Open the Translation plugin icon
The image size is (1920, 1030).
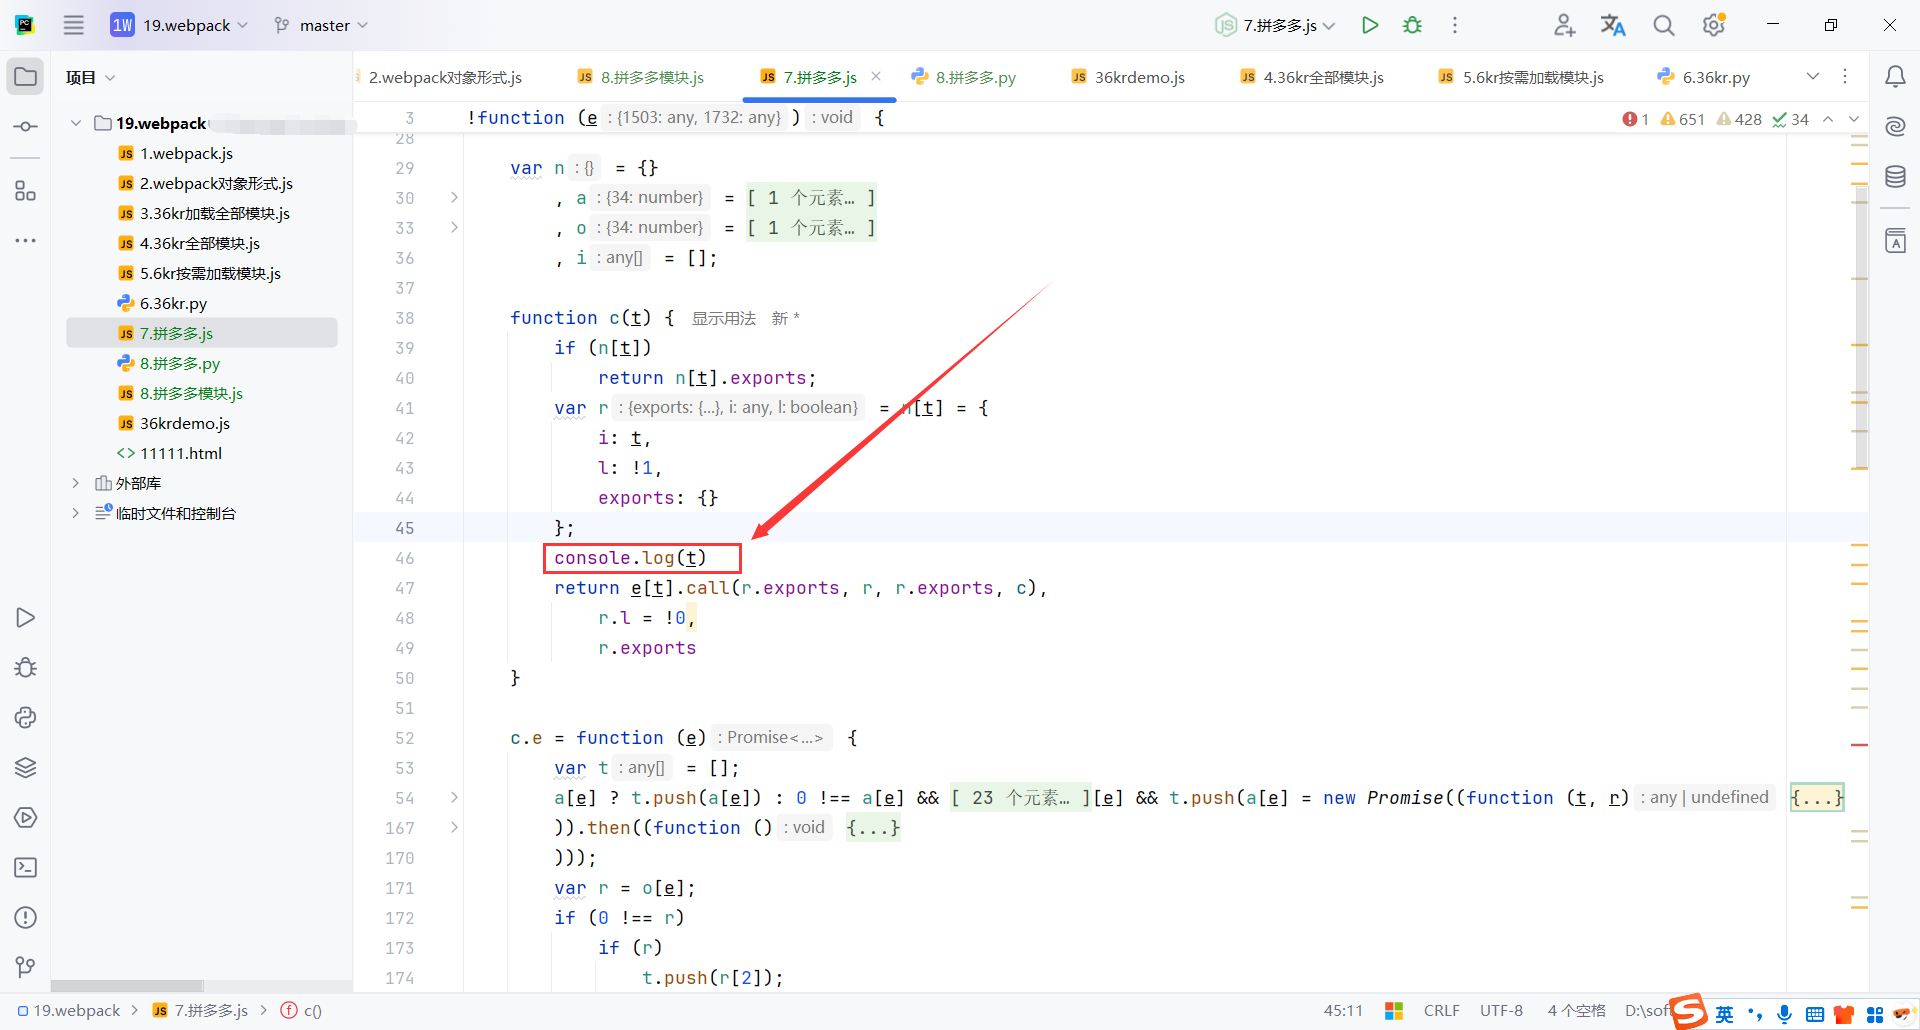1613,25
